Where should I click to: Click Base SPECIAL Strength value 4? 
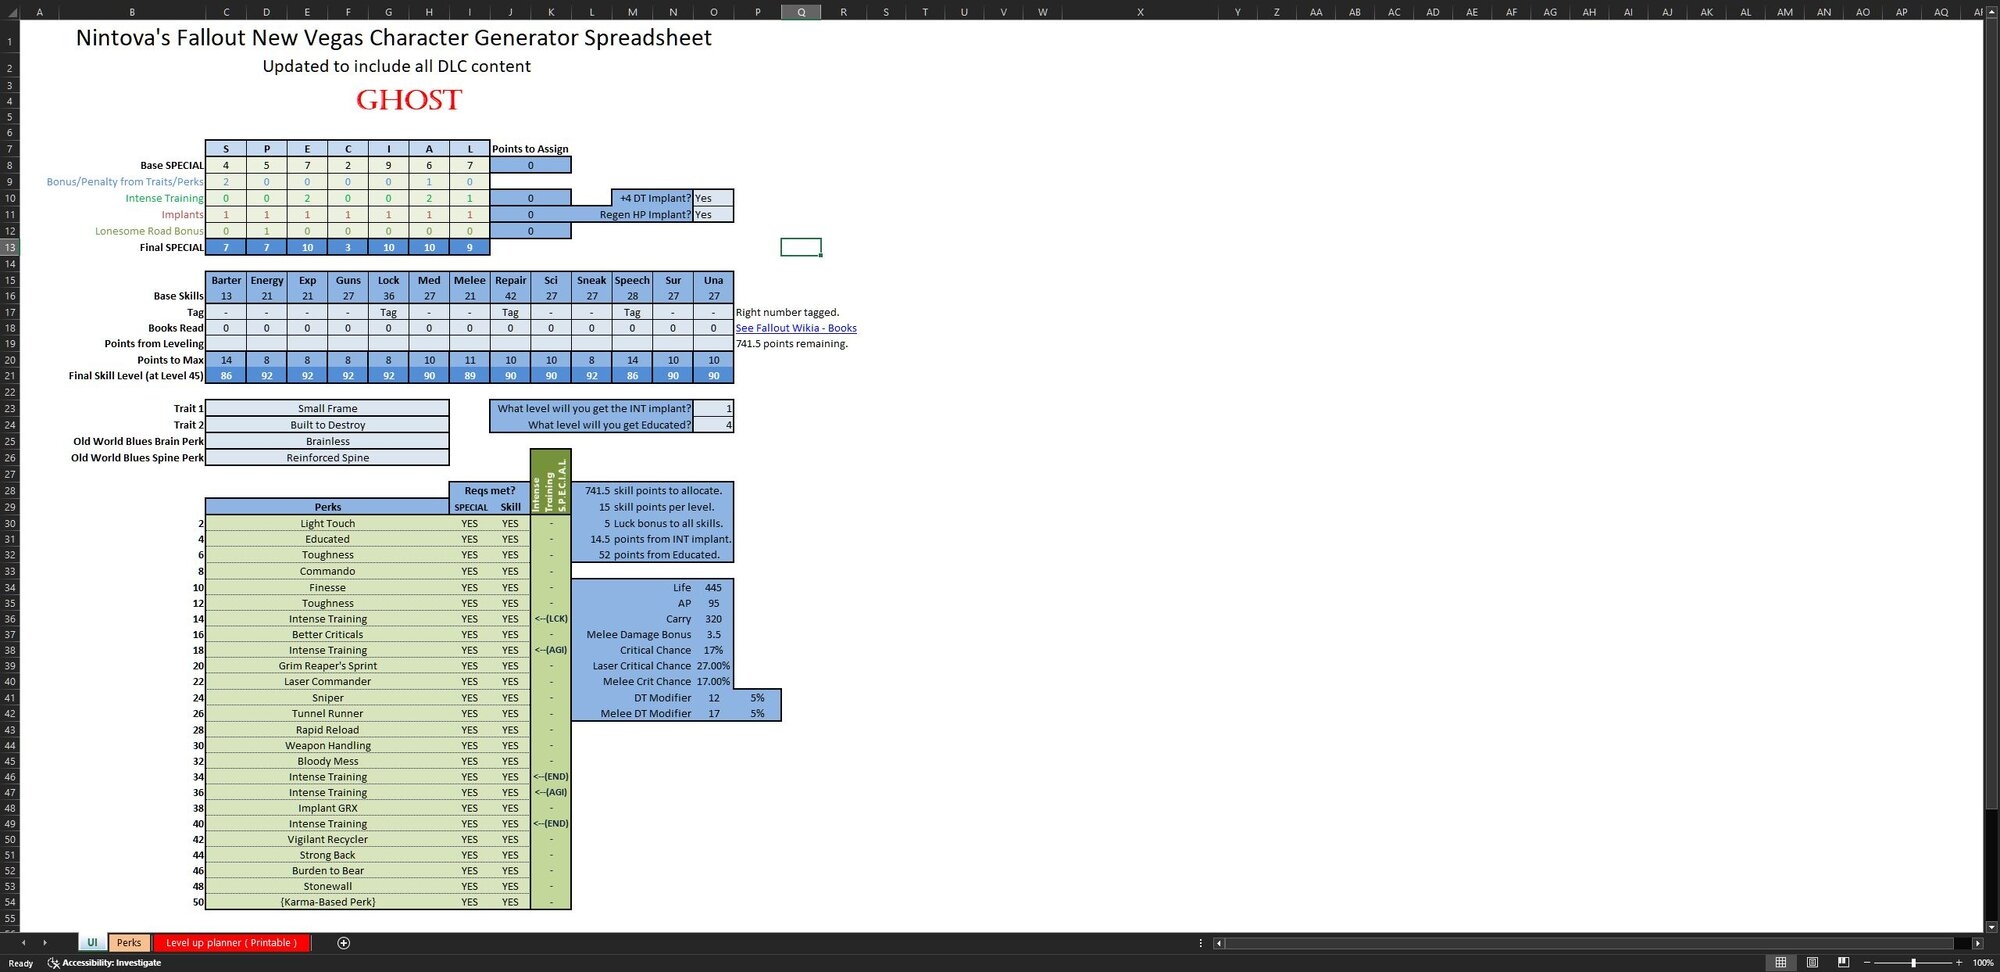226,165
